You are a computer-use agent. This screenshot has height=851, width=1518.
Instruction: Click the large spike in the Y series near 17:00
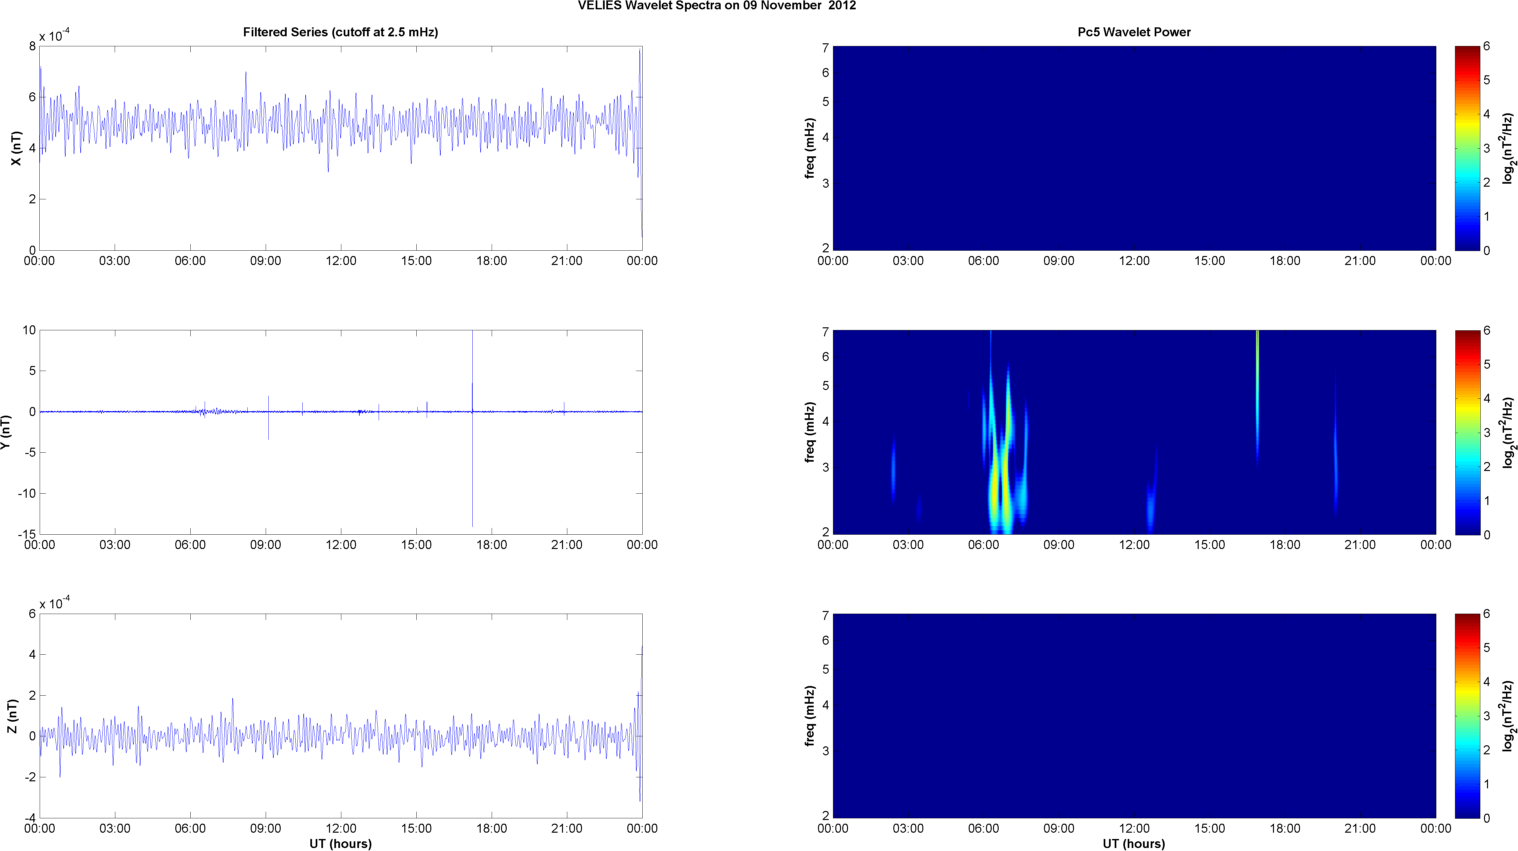(x=473, y=430)
